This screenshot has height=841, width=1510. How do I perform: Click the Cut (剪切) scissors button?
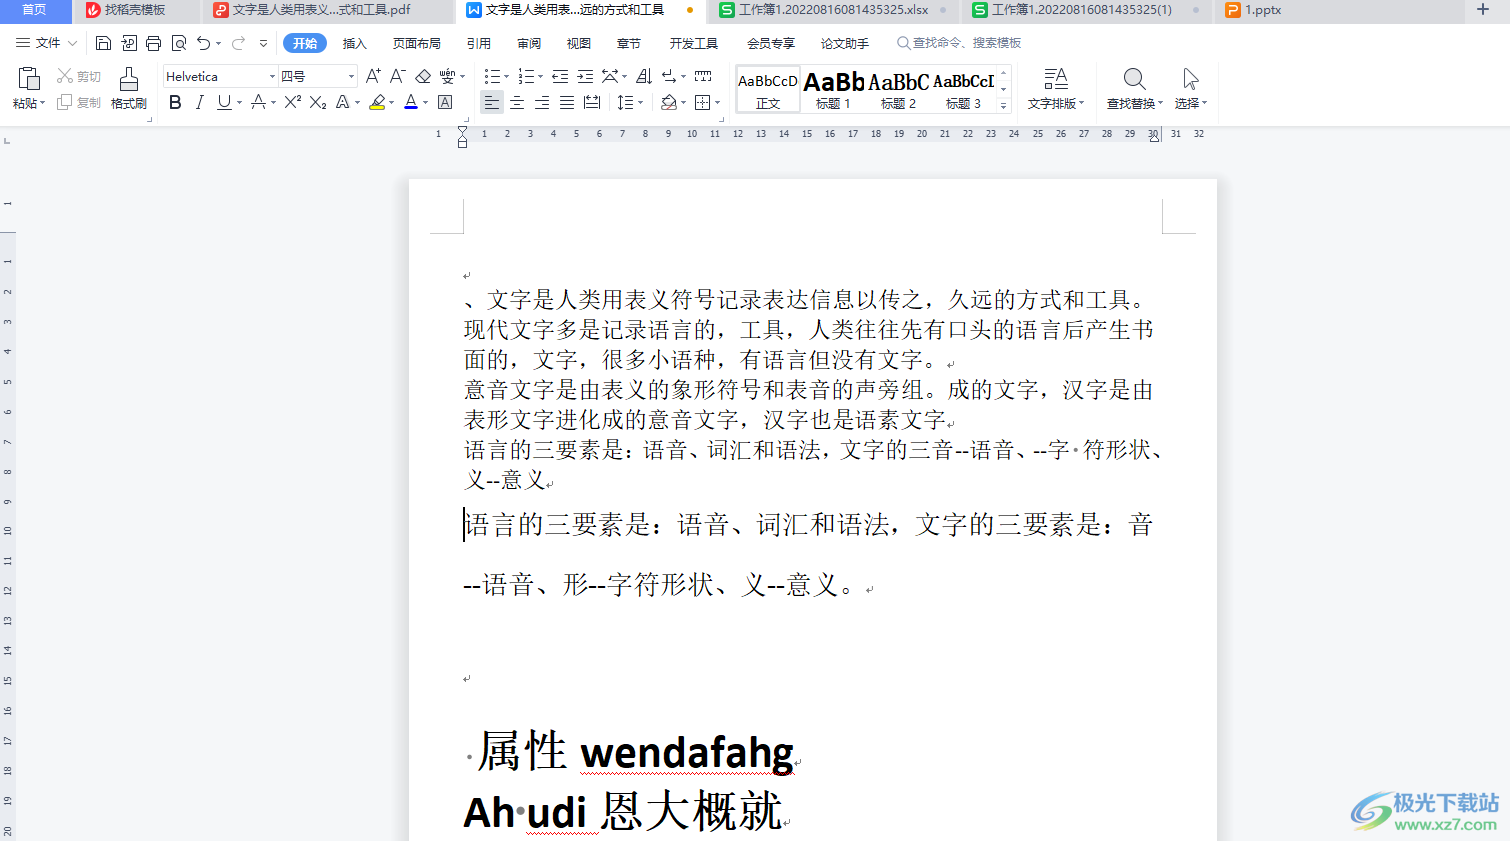[x=79, y=76]
